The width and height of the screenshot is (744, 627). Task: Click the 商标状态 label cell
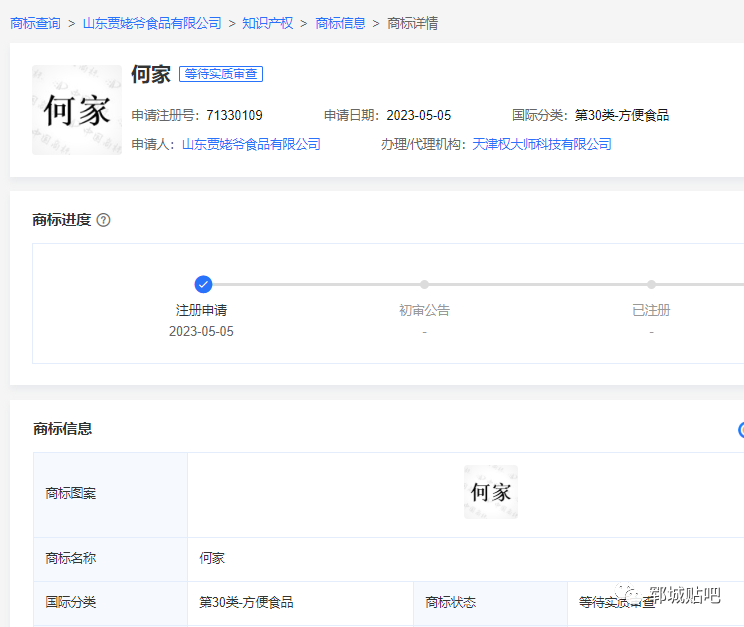[491, 602]
